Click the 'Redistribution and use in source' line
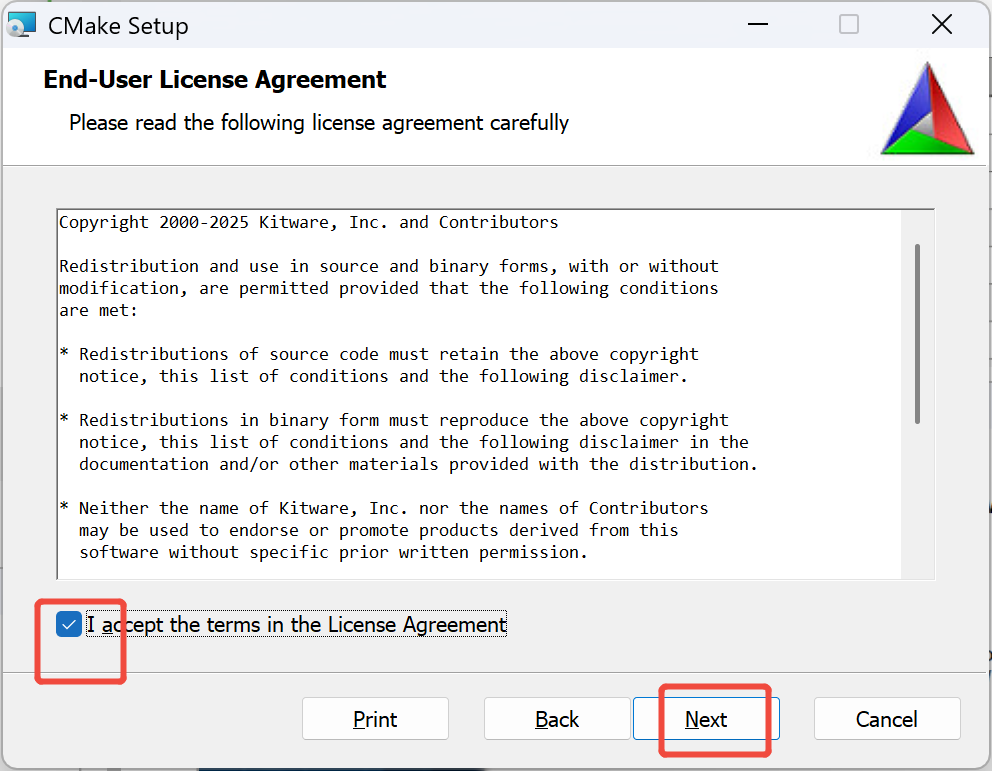 click(389, 266)
